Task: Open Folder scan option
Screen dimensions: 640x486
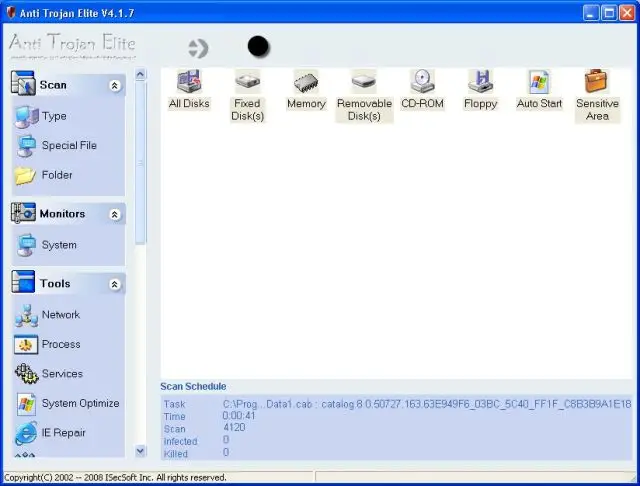Action: coord(44,175)
